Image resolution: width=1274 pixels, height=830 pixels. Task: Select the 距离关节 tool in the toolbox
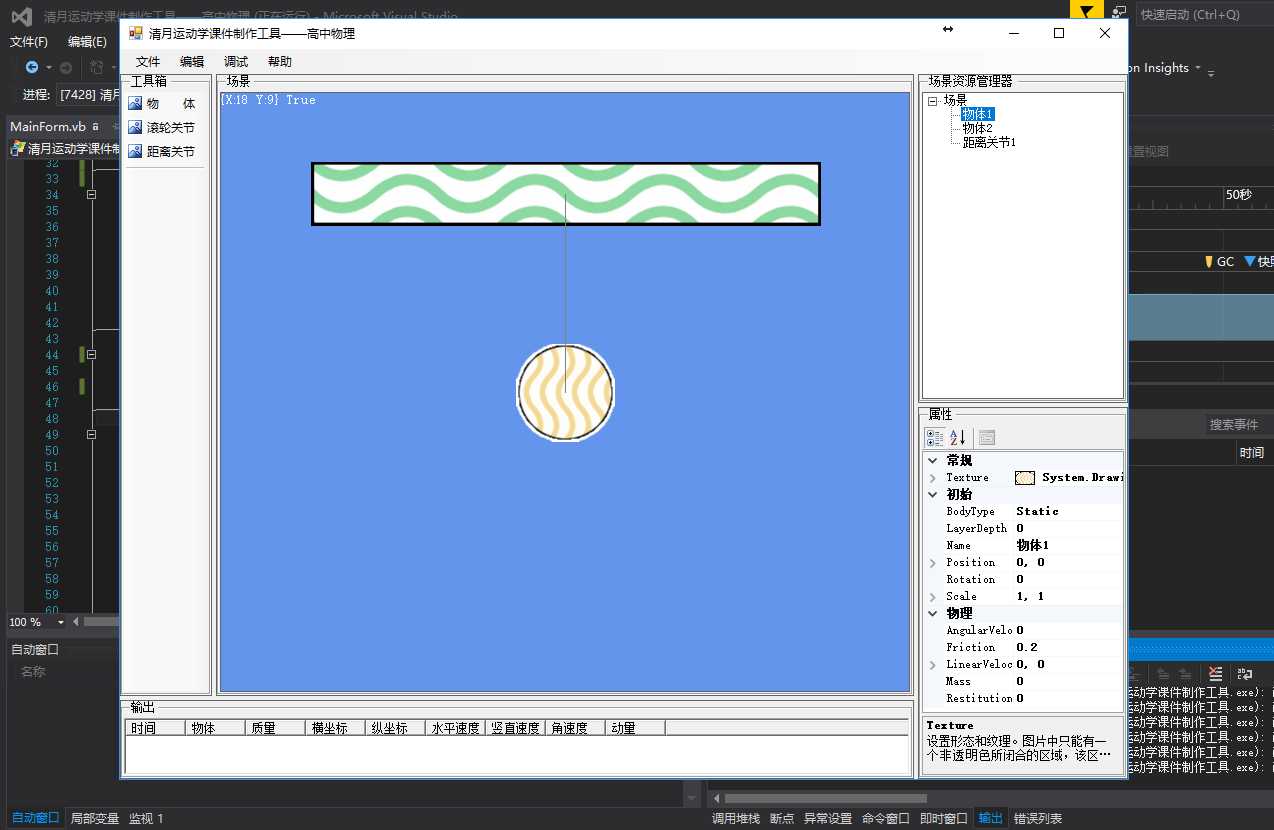pos(162,151)
